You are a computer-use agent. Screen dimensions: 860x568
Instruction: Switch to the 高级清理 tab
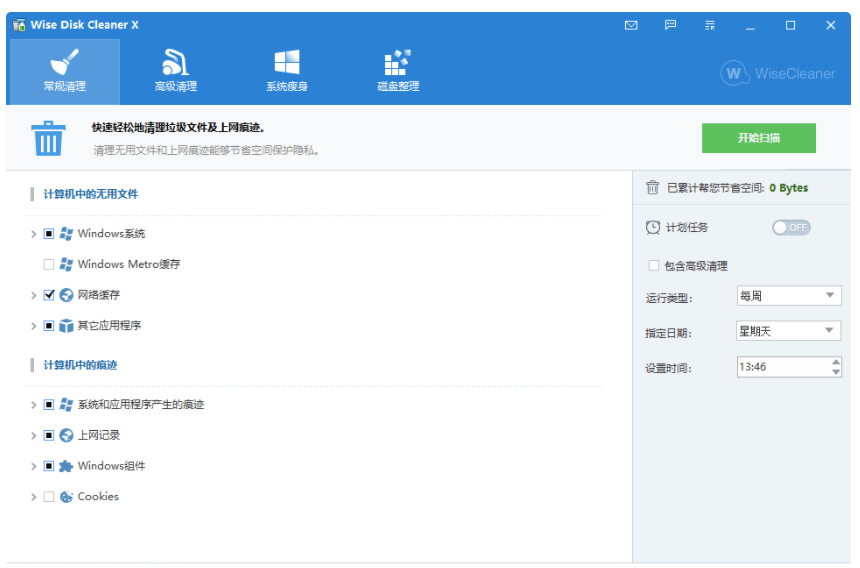(x=176, y=71)
